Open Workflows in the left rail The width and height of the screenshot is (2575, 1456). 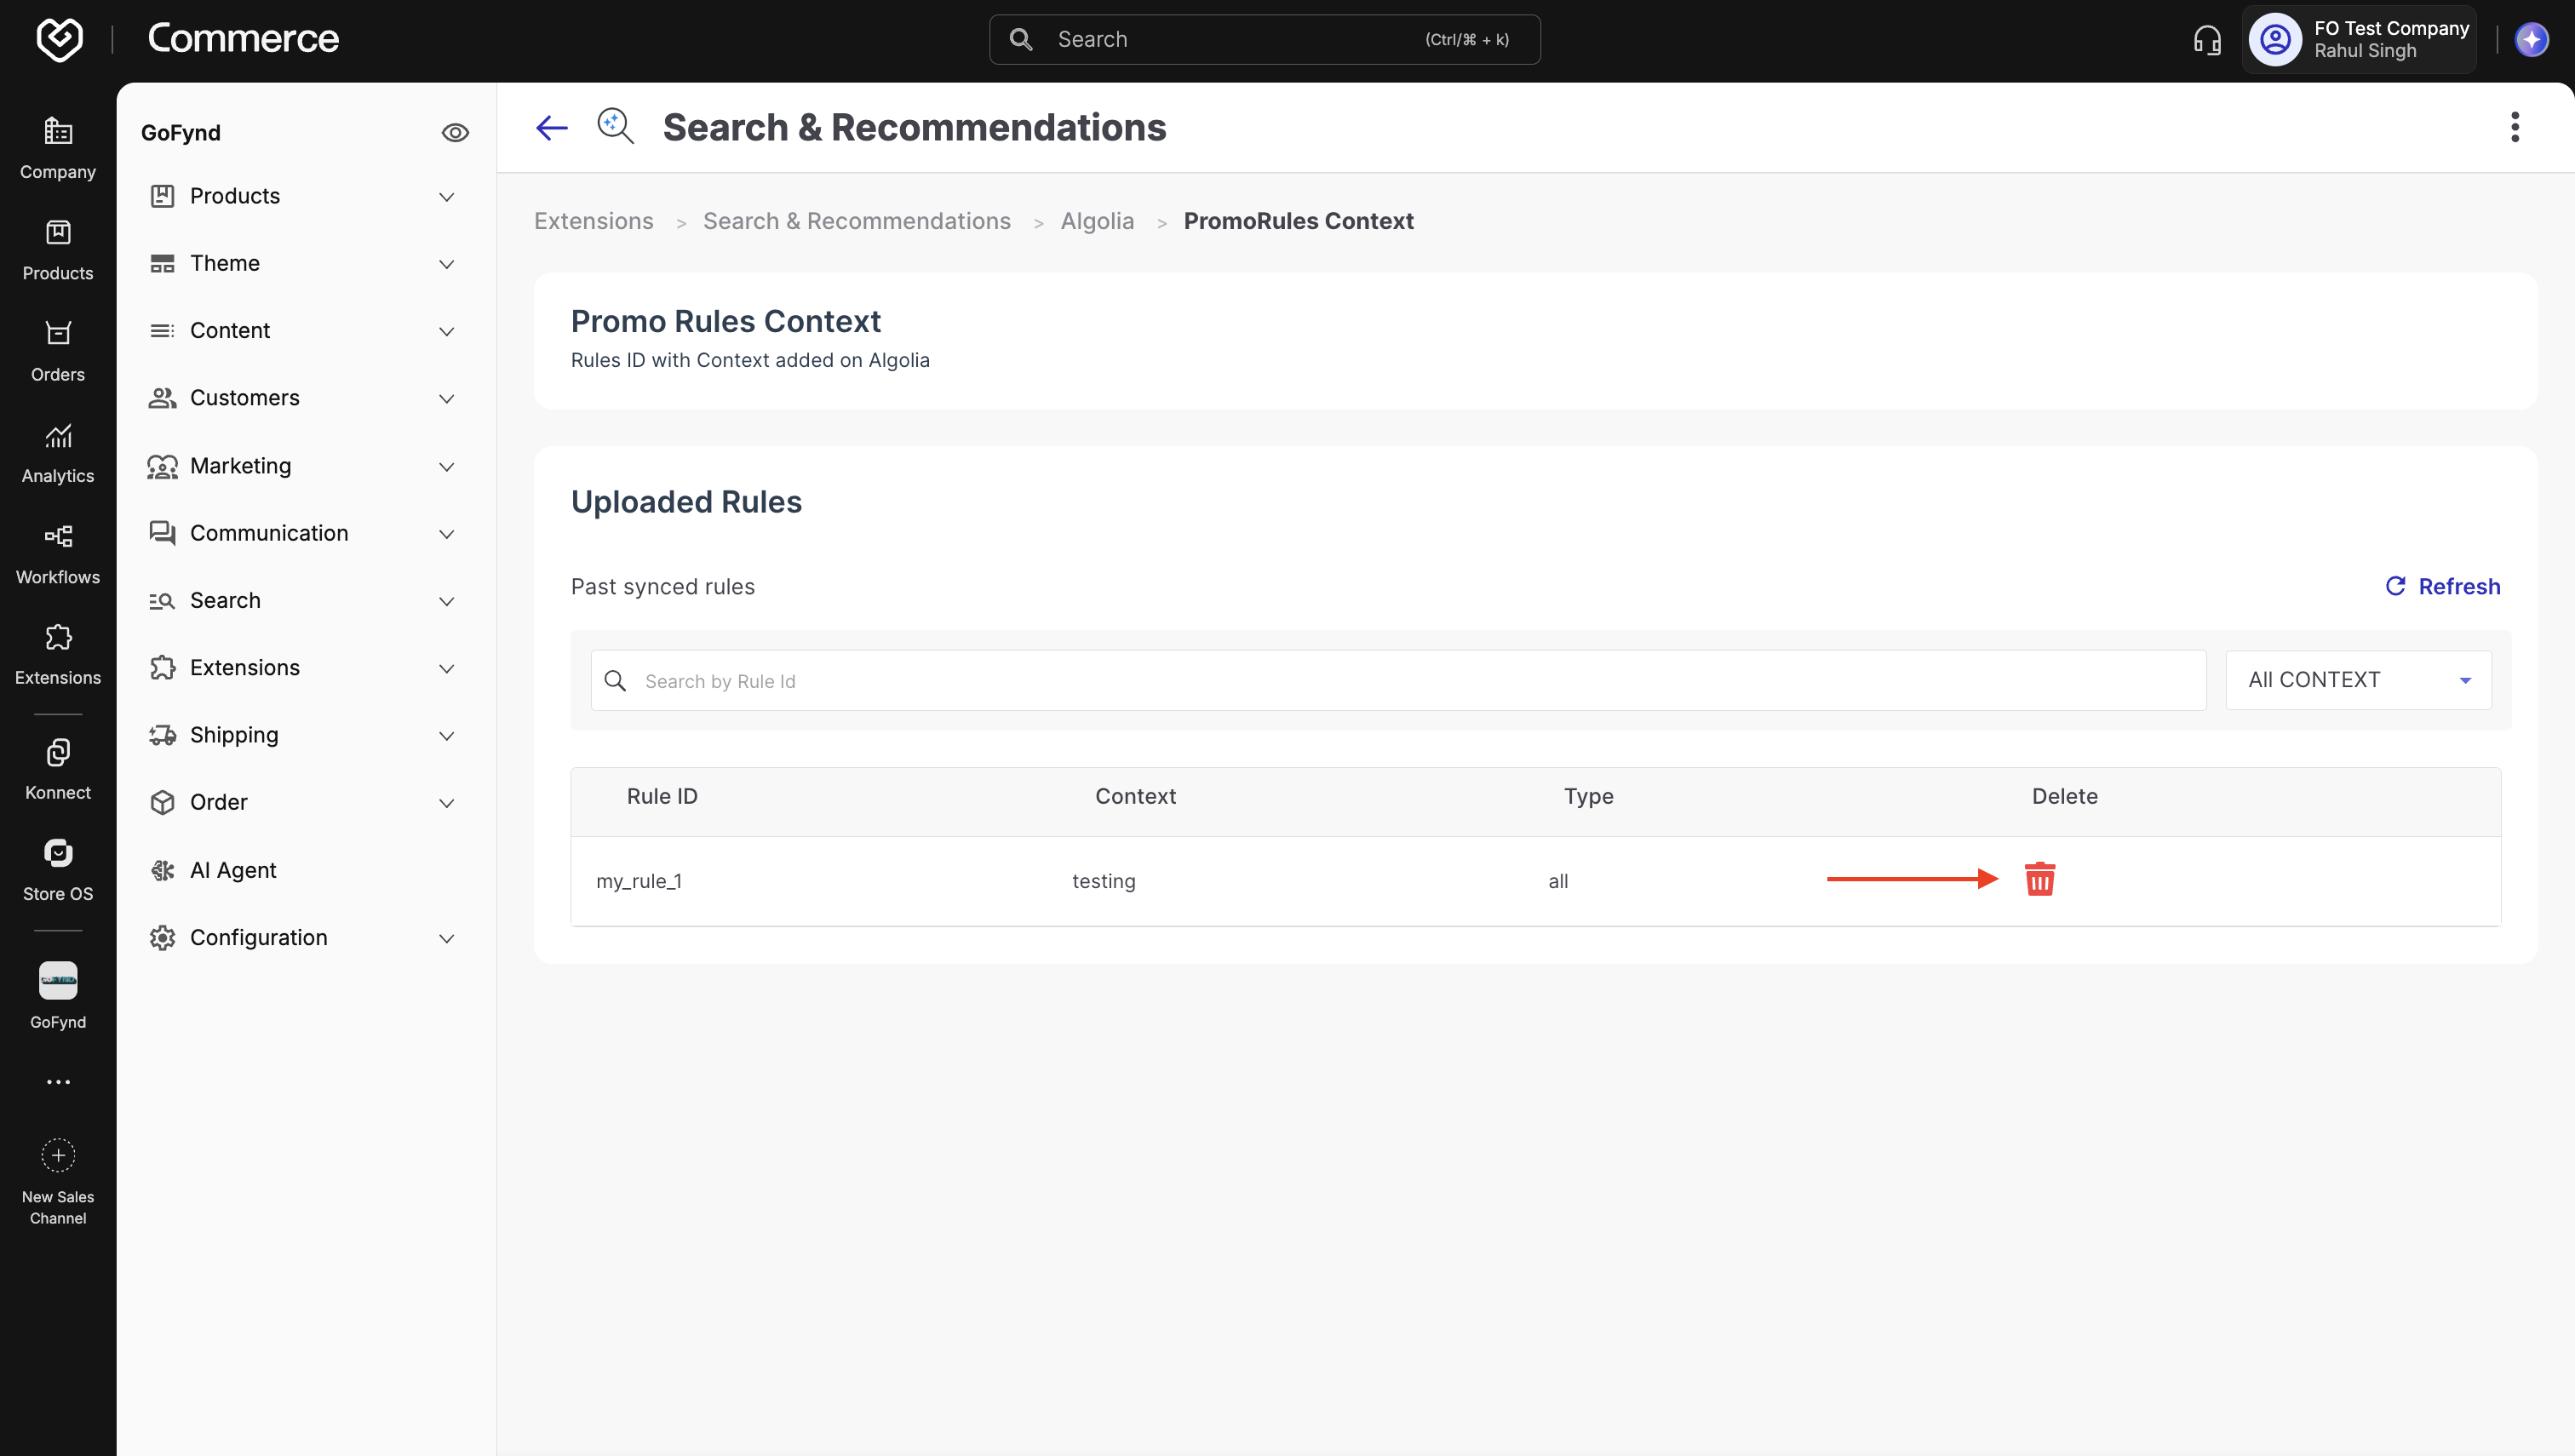tap(58, 555)
